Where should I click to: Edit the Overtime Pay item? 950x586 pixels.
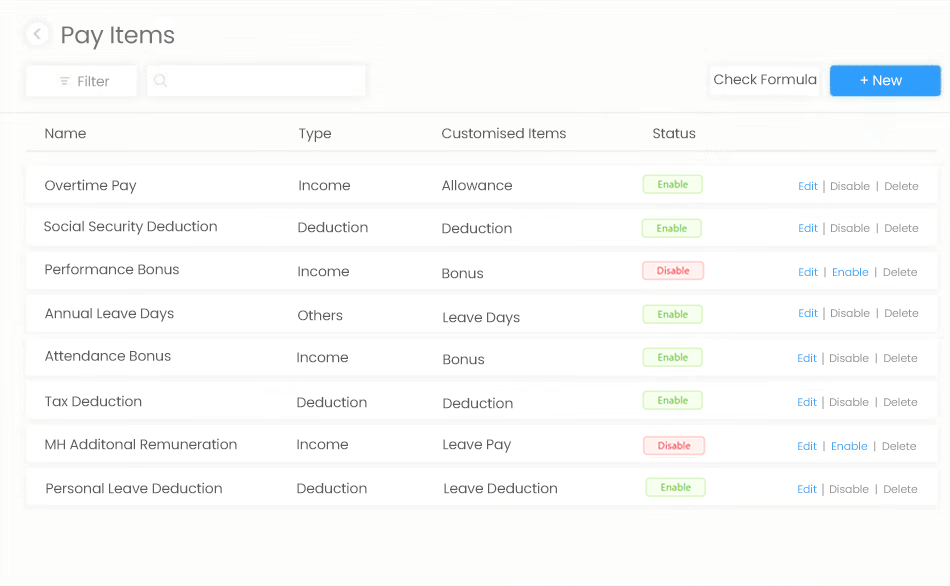coord(808,186)
